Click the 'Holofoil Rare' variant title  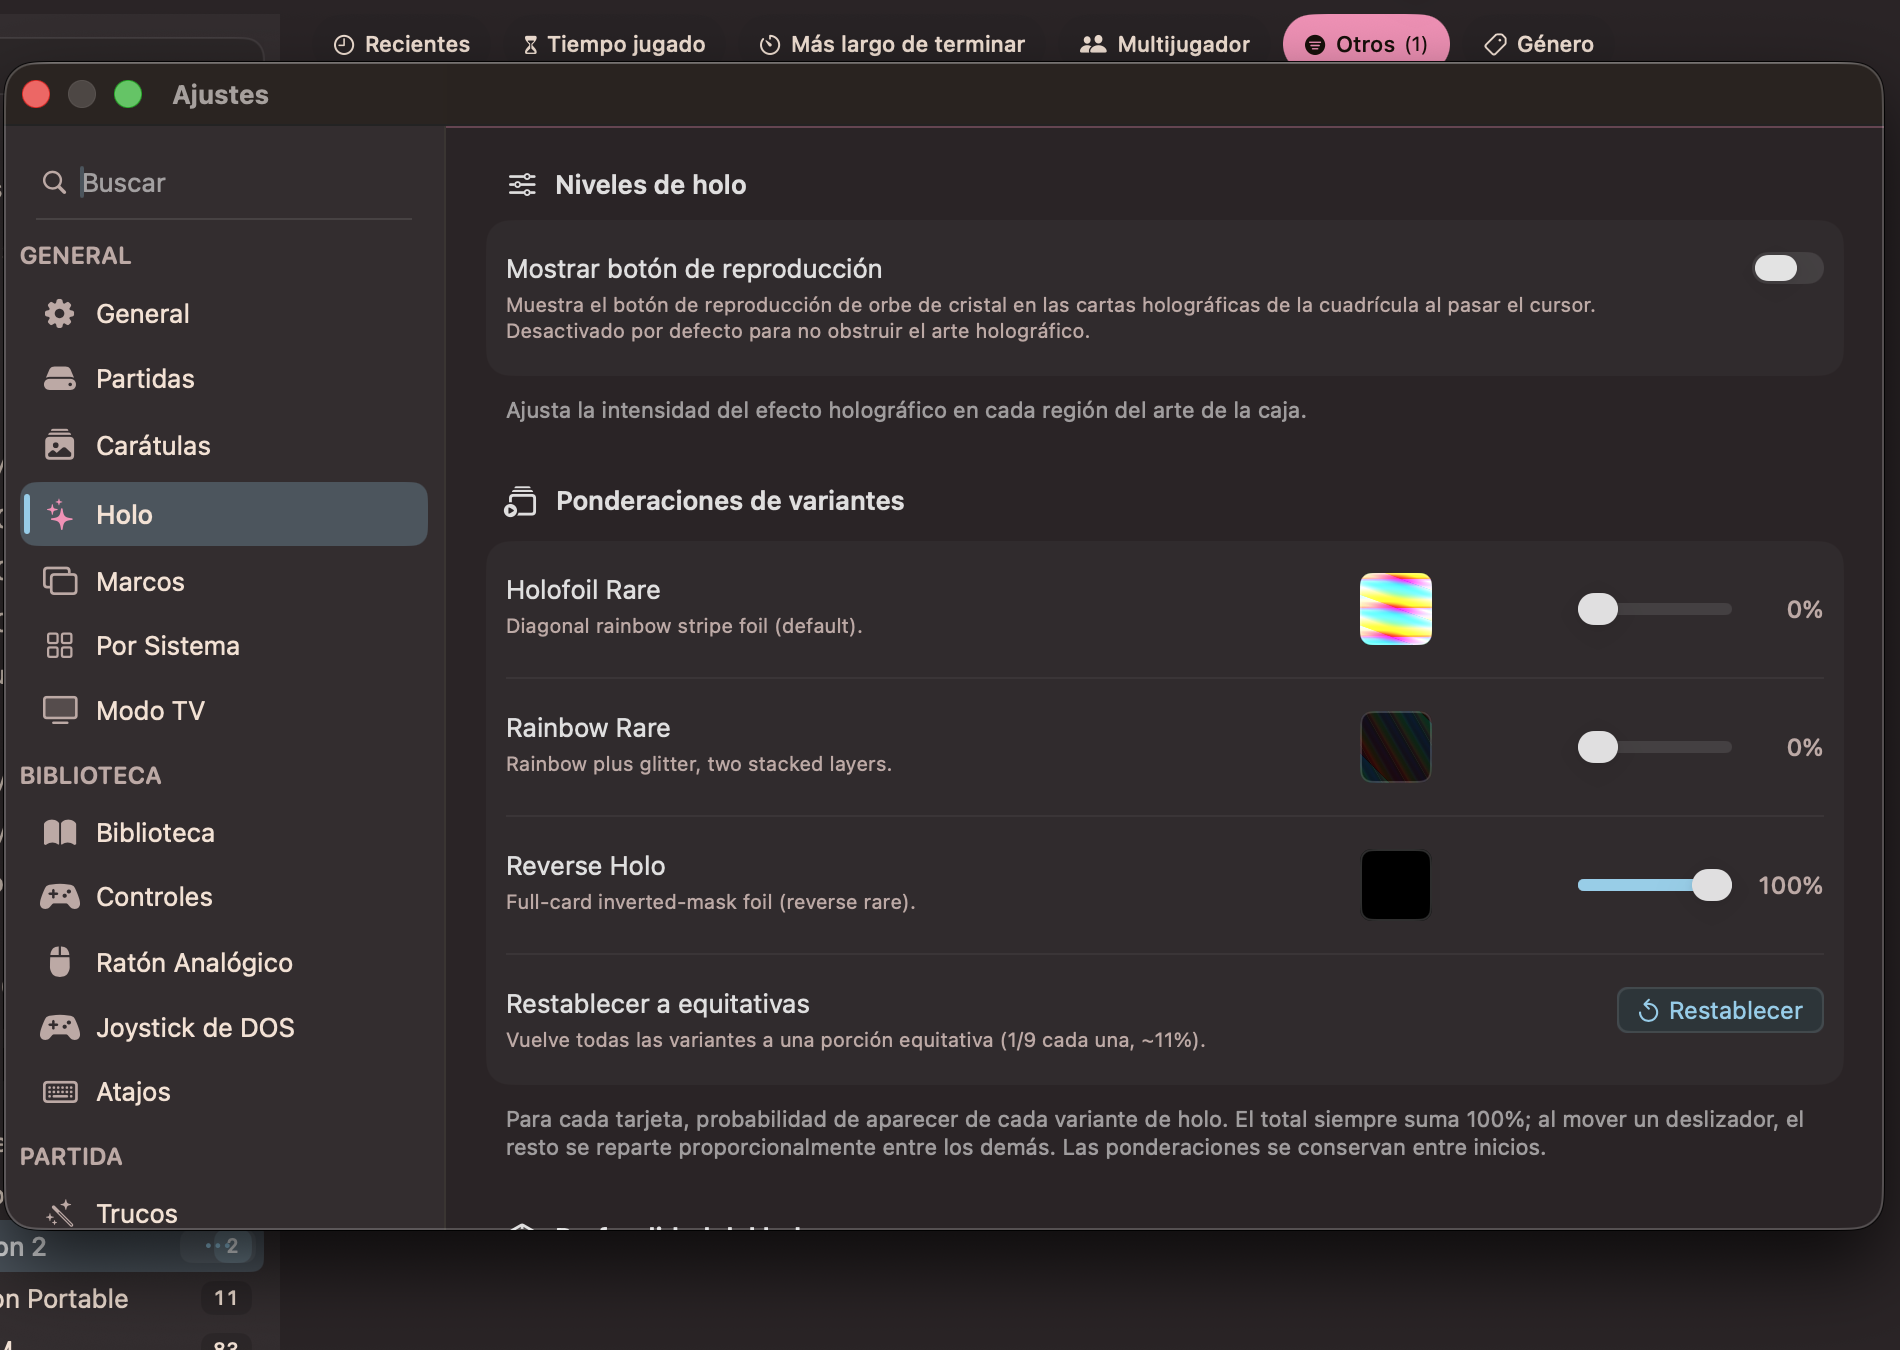(583, 590)
